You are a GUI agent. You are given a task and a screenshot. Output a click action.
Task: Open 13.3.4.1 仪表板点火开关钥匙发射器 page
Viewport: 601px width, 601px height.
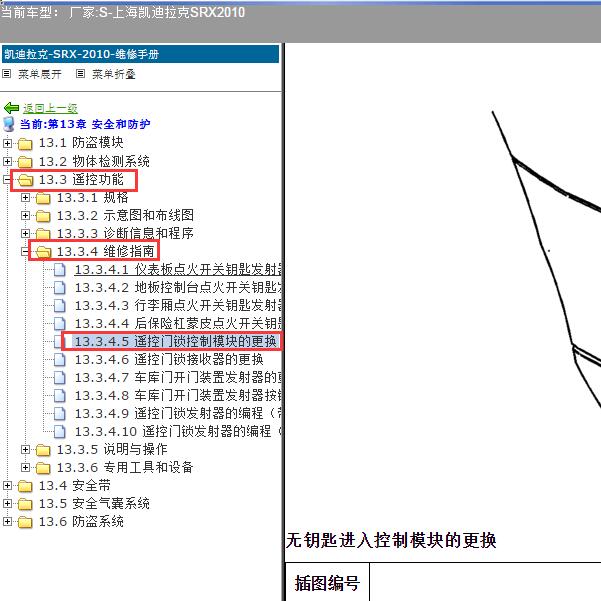pos(178,269)
